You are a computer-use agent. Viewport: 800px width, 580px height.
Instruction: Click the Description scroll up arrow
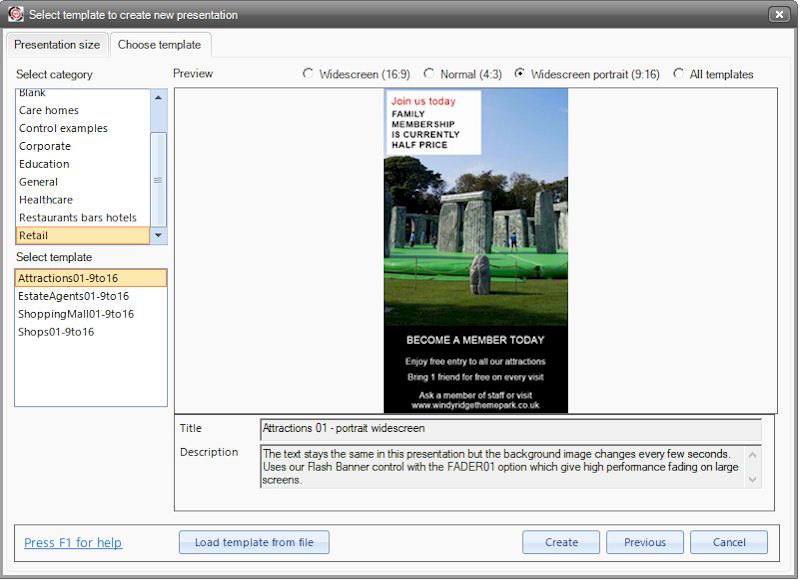[753, 454]
